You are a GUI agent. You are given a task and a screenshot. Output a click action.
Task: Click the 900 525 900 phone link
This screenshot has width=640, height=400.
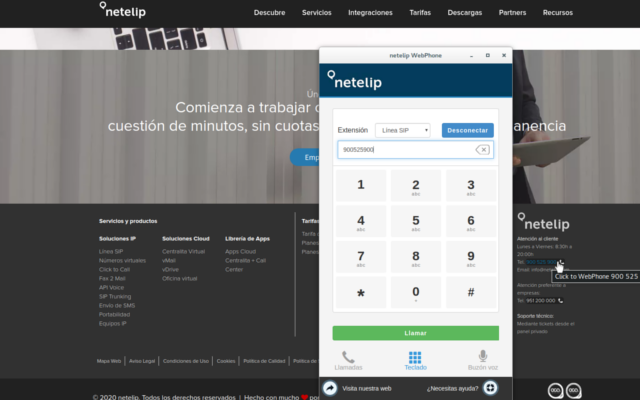[x=542, y=262]
